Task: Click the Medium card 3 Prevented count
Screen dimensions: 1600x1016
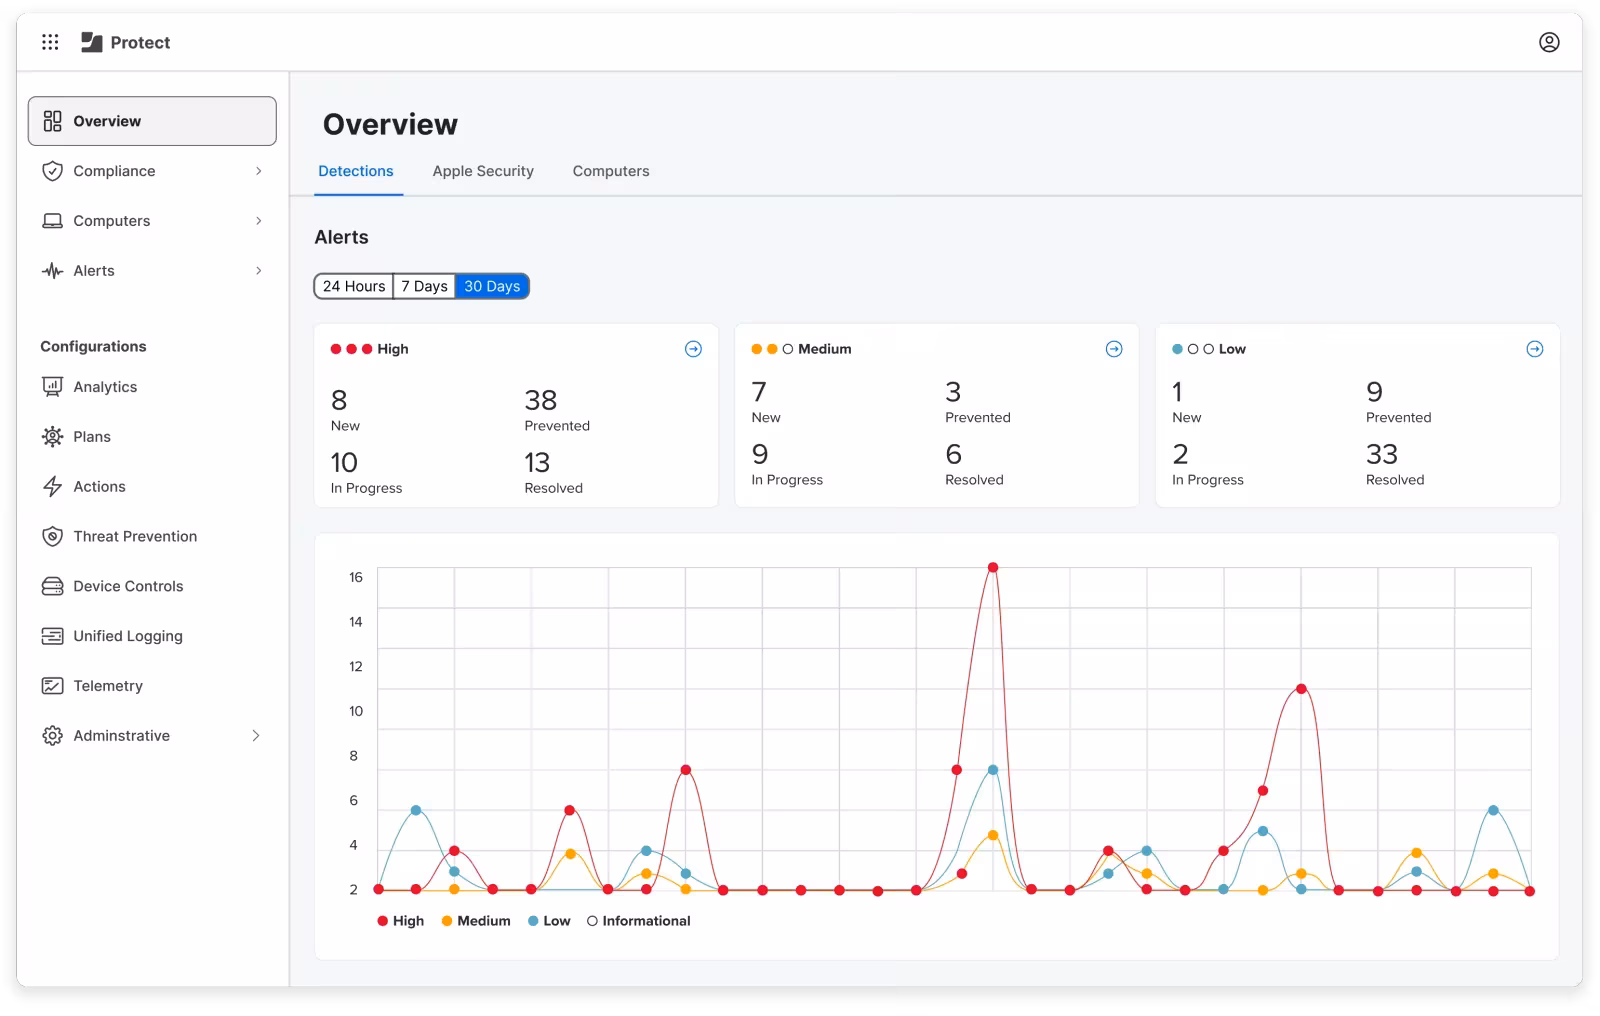Action: pos(953,392)
